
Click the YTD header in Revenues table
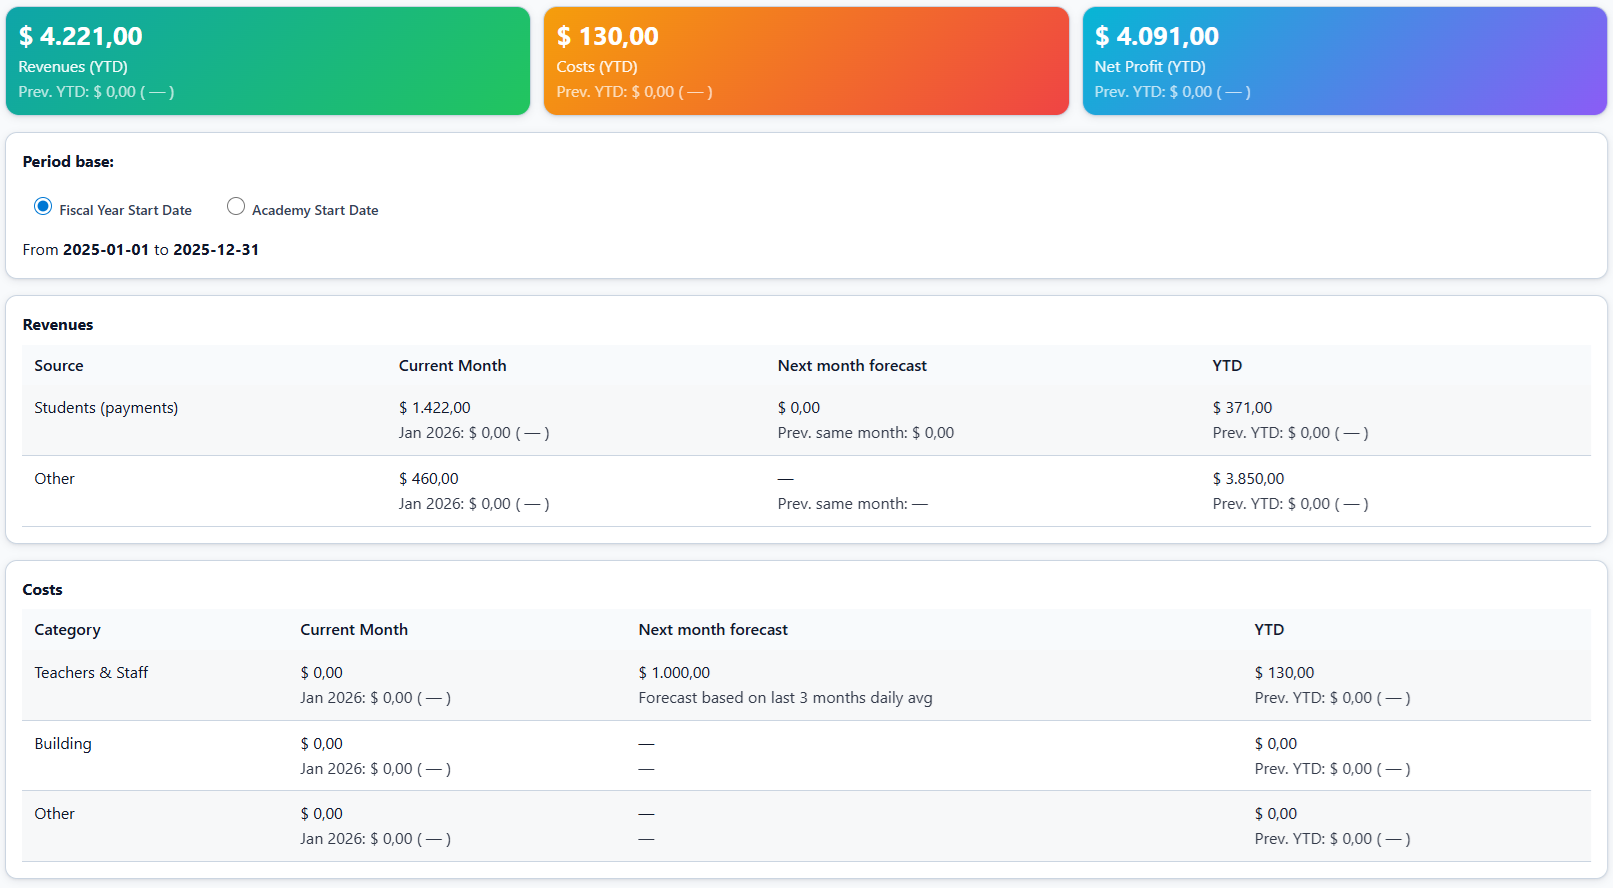click(1227, 366)
